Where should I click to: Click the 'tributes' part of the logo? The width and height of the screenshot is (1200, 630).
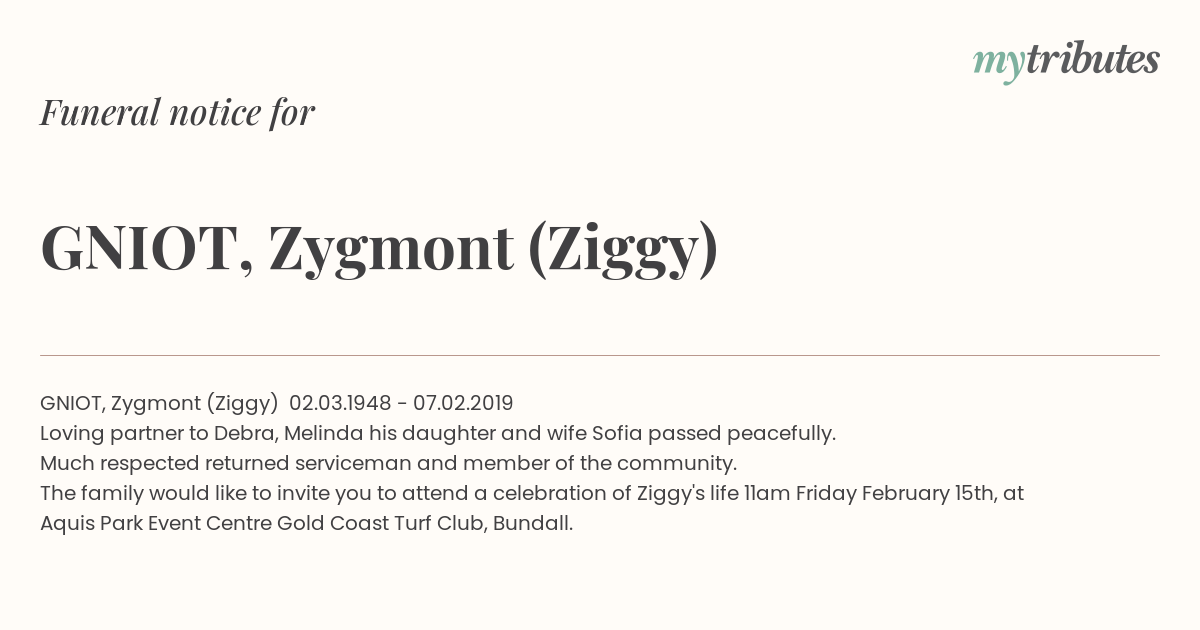pos(1092,59)
